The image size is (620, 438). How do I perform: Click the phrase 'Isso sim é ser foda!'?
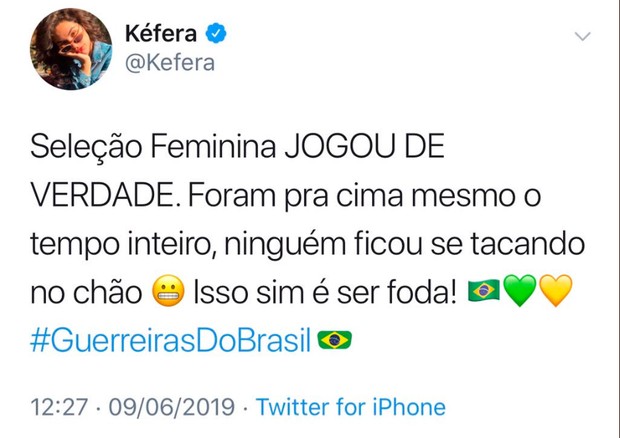tap(325, 292)
